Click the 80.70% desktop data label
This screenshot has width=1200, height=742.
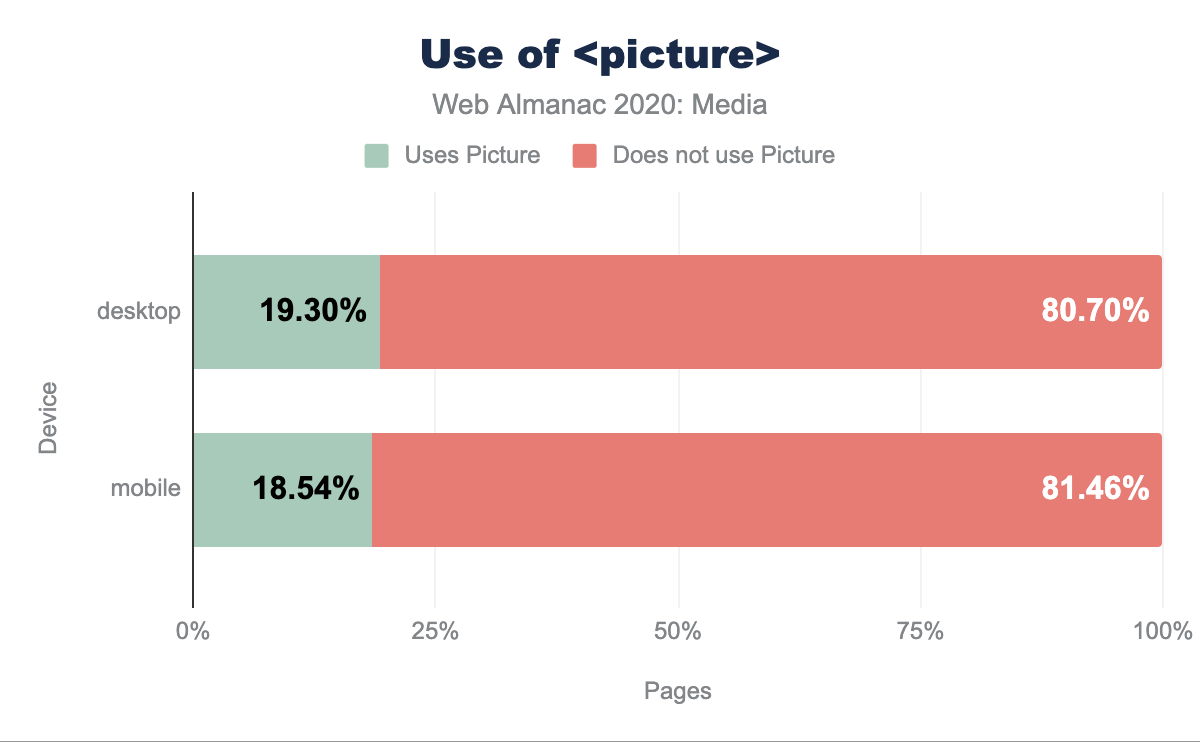click(x=1095, y=311)
